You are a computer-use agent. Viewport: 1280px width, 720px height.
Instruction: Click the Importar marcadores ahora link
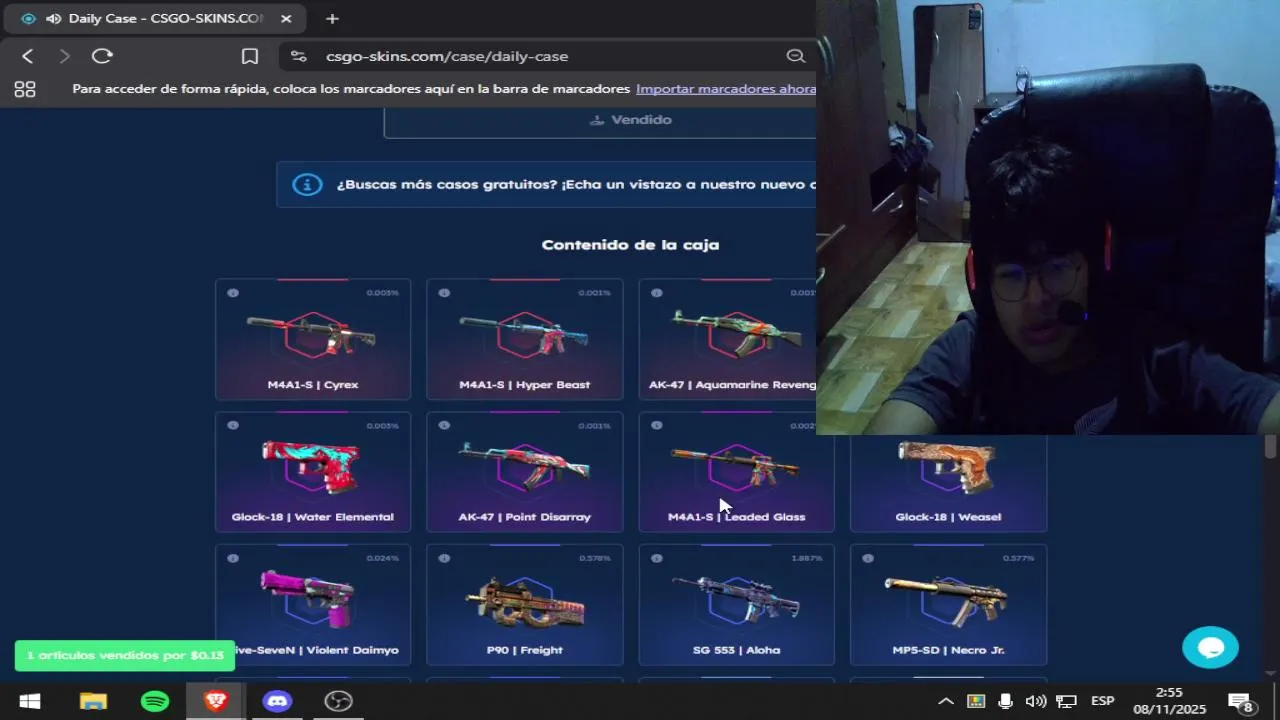point(726,89)
